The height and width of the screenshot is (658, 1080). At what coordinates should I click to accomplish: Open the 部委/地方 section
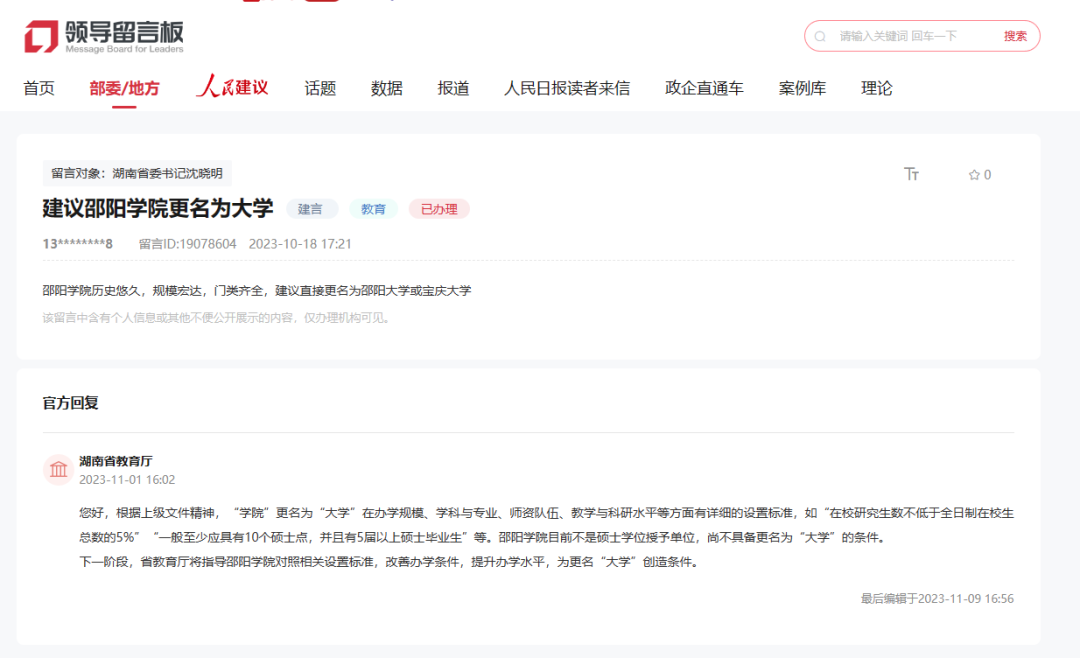click(x=123, y=88)
